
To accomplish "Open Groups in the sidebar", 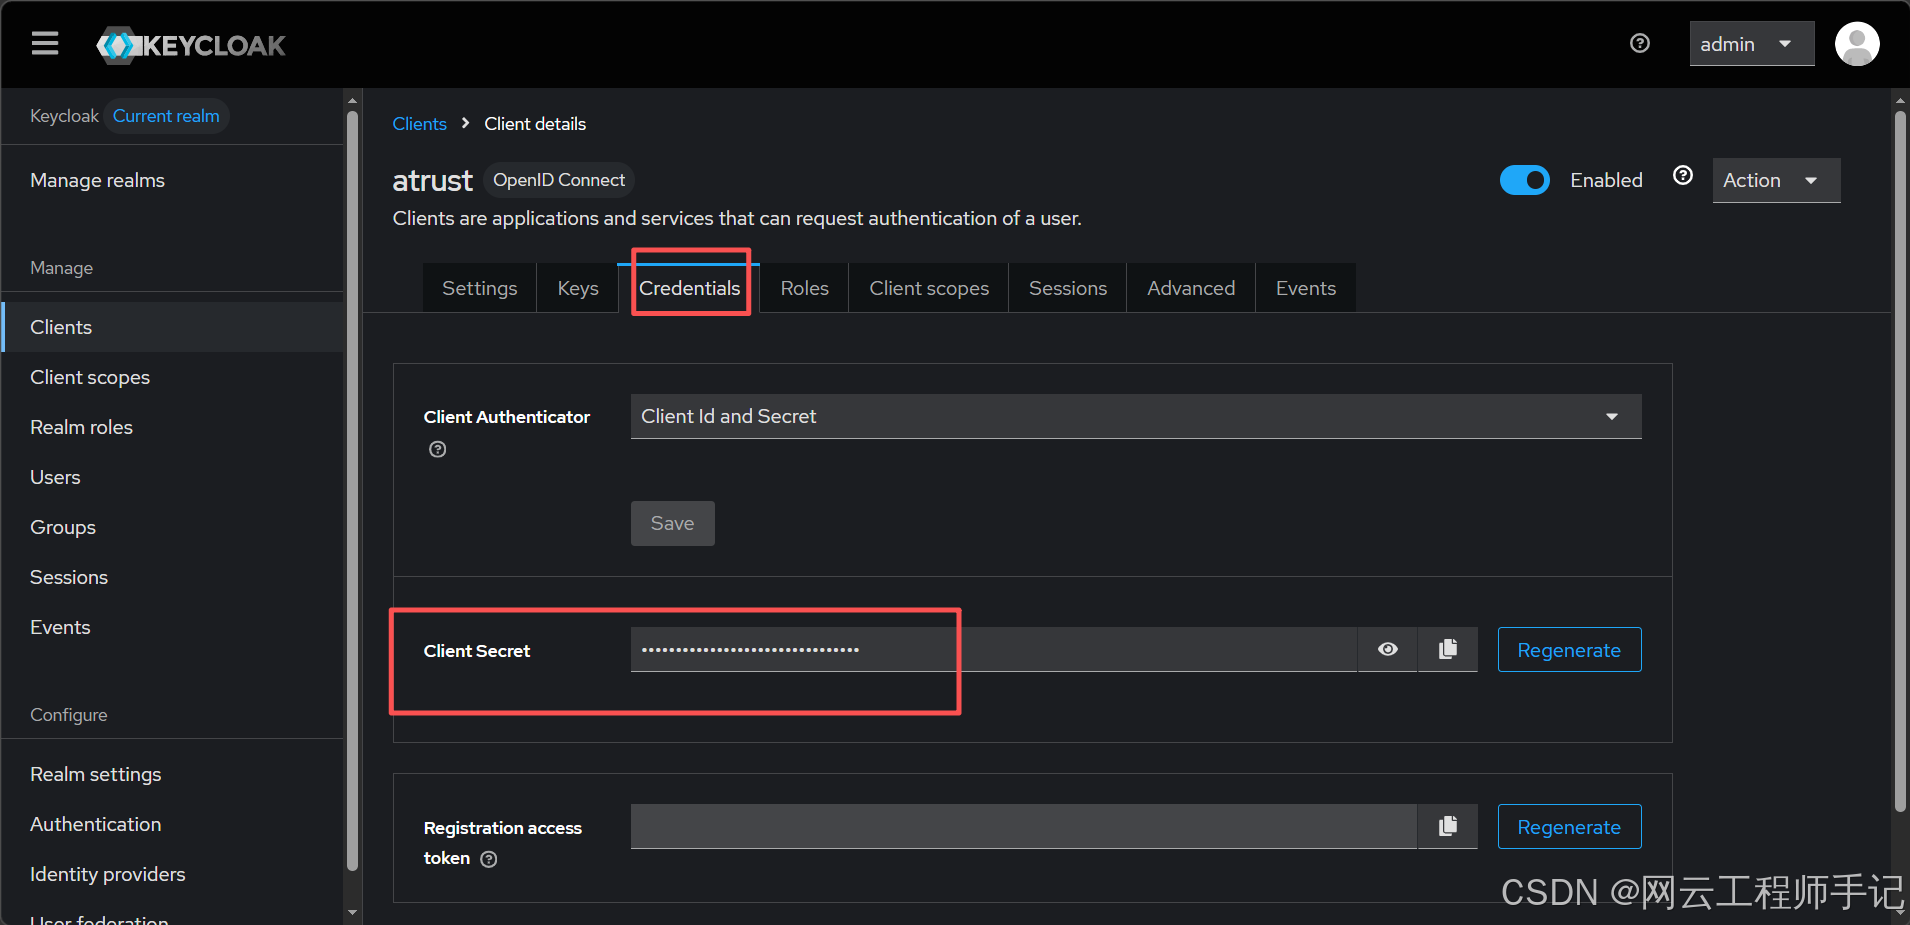I will [172, 527].
